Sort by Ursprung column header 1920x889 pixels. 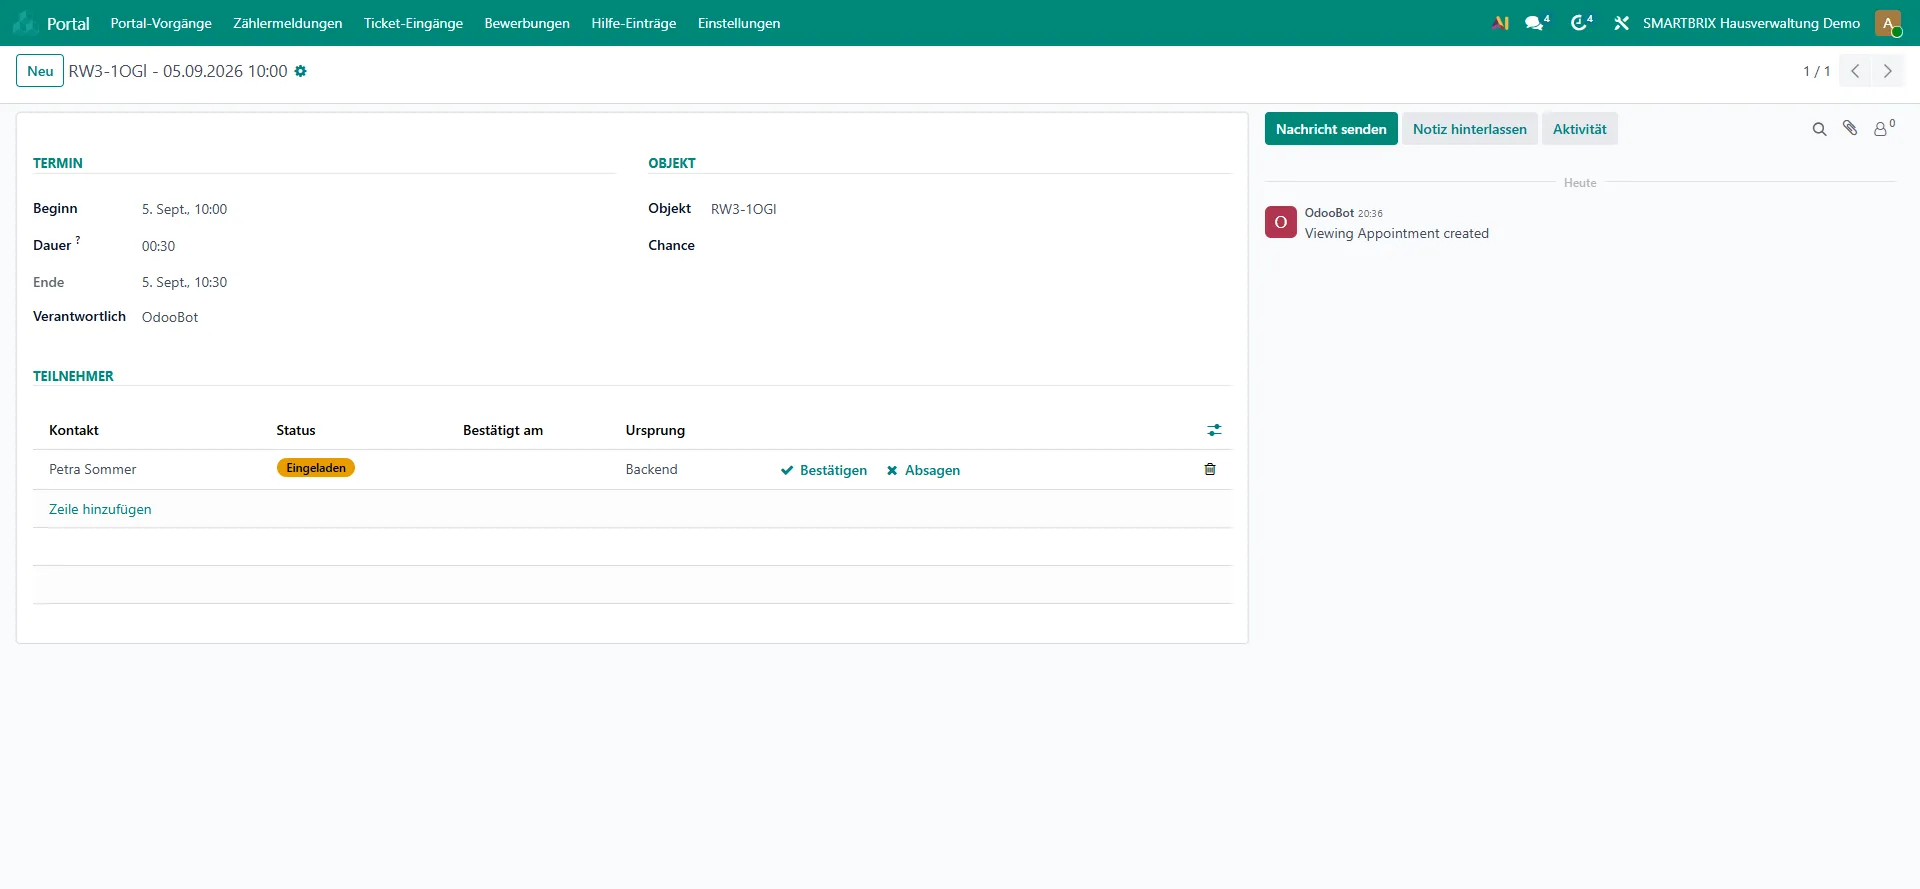[655, 430]
